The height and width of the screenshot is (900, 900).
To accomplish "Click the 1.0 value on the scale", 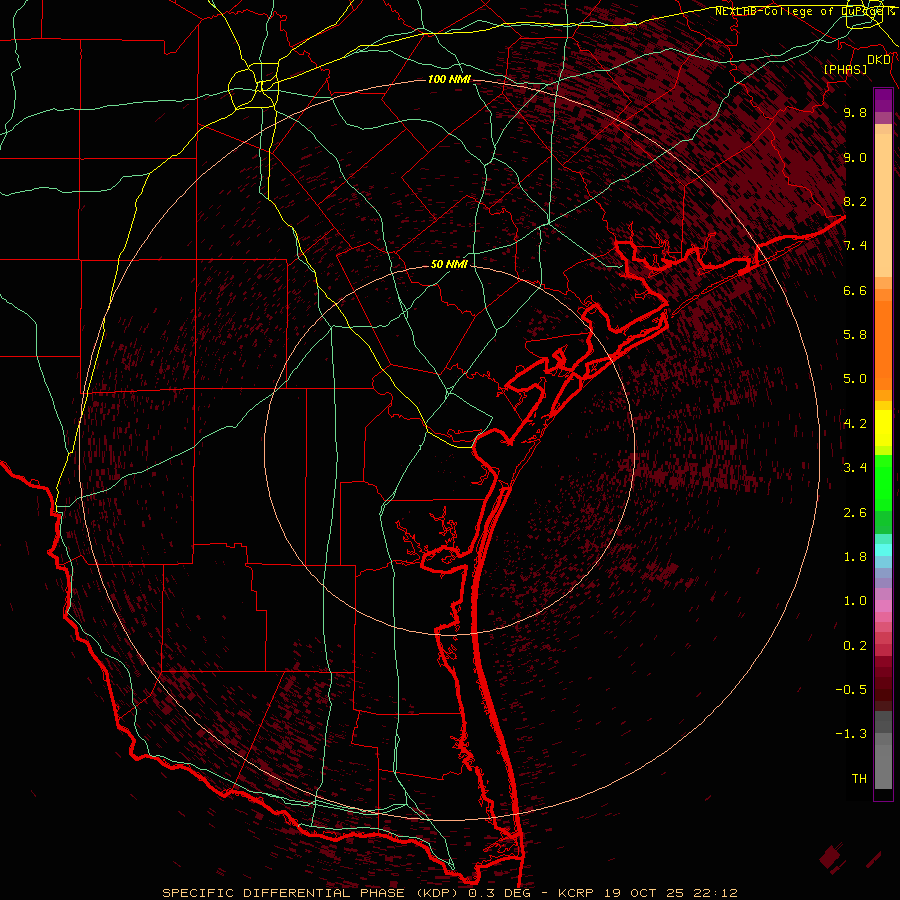I will [855, 601].
